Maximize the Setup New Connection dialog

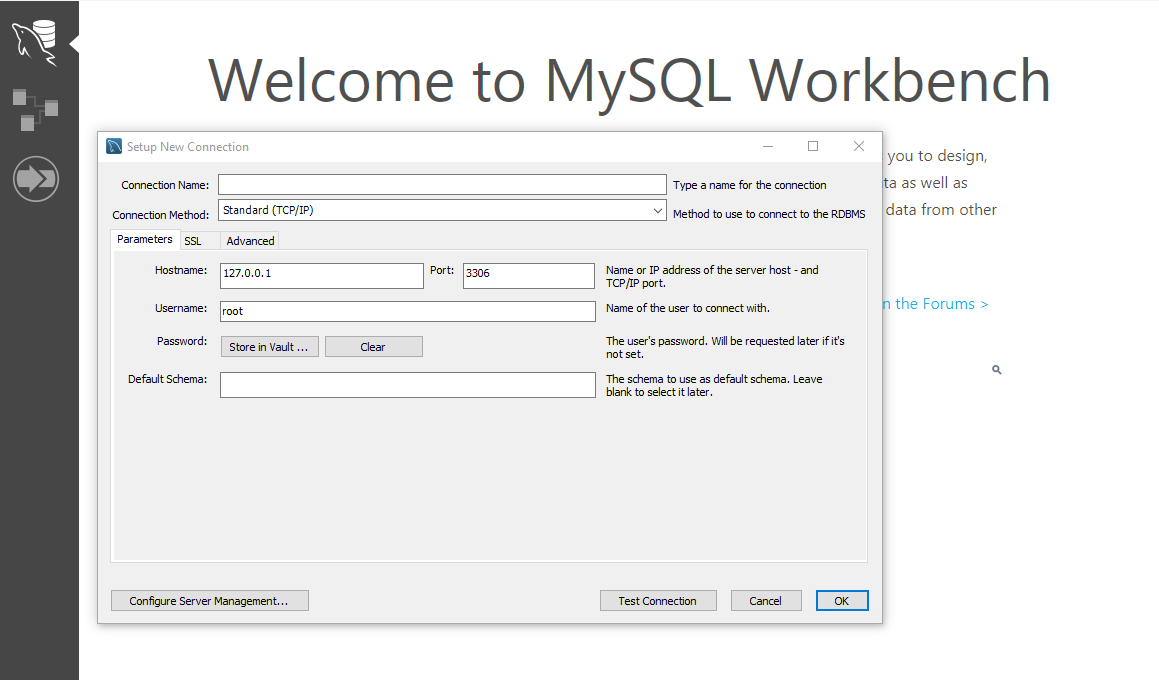(x=813, y=146)
